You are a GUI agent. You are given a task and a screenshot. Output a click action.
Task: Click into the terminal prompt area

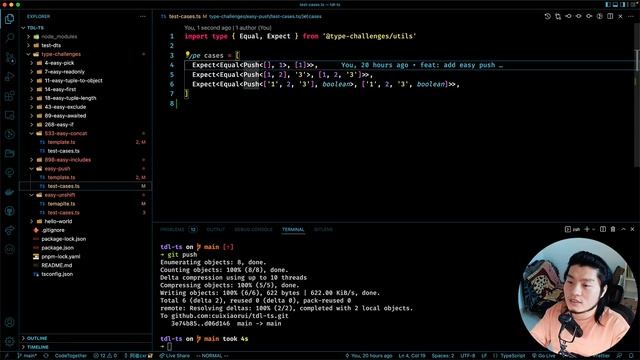[169, 347]
